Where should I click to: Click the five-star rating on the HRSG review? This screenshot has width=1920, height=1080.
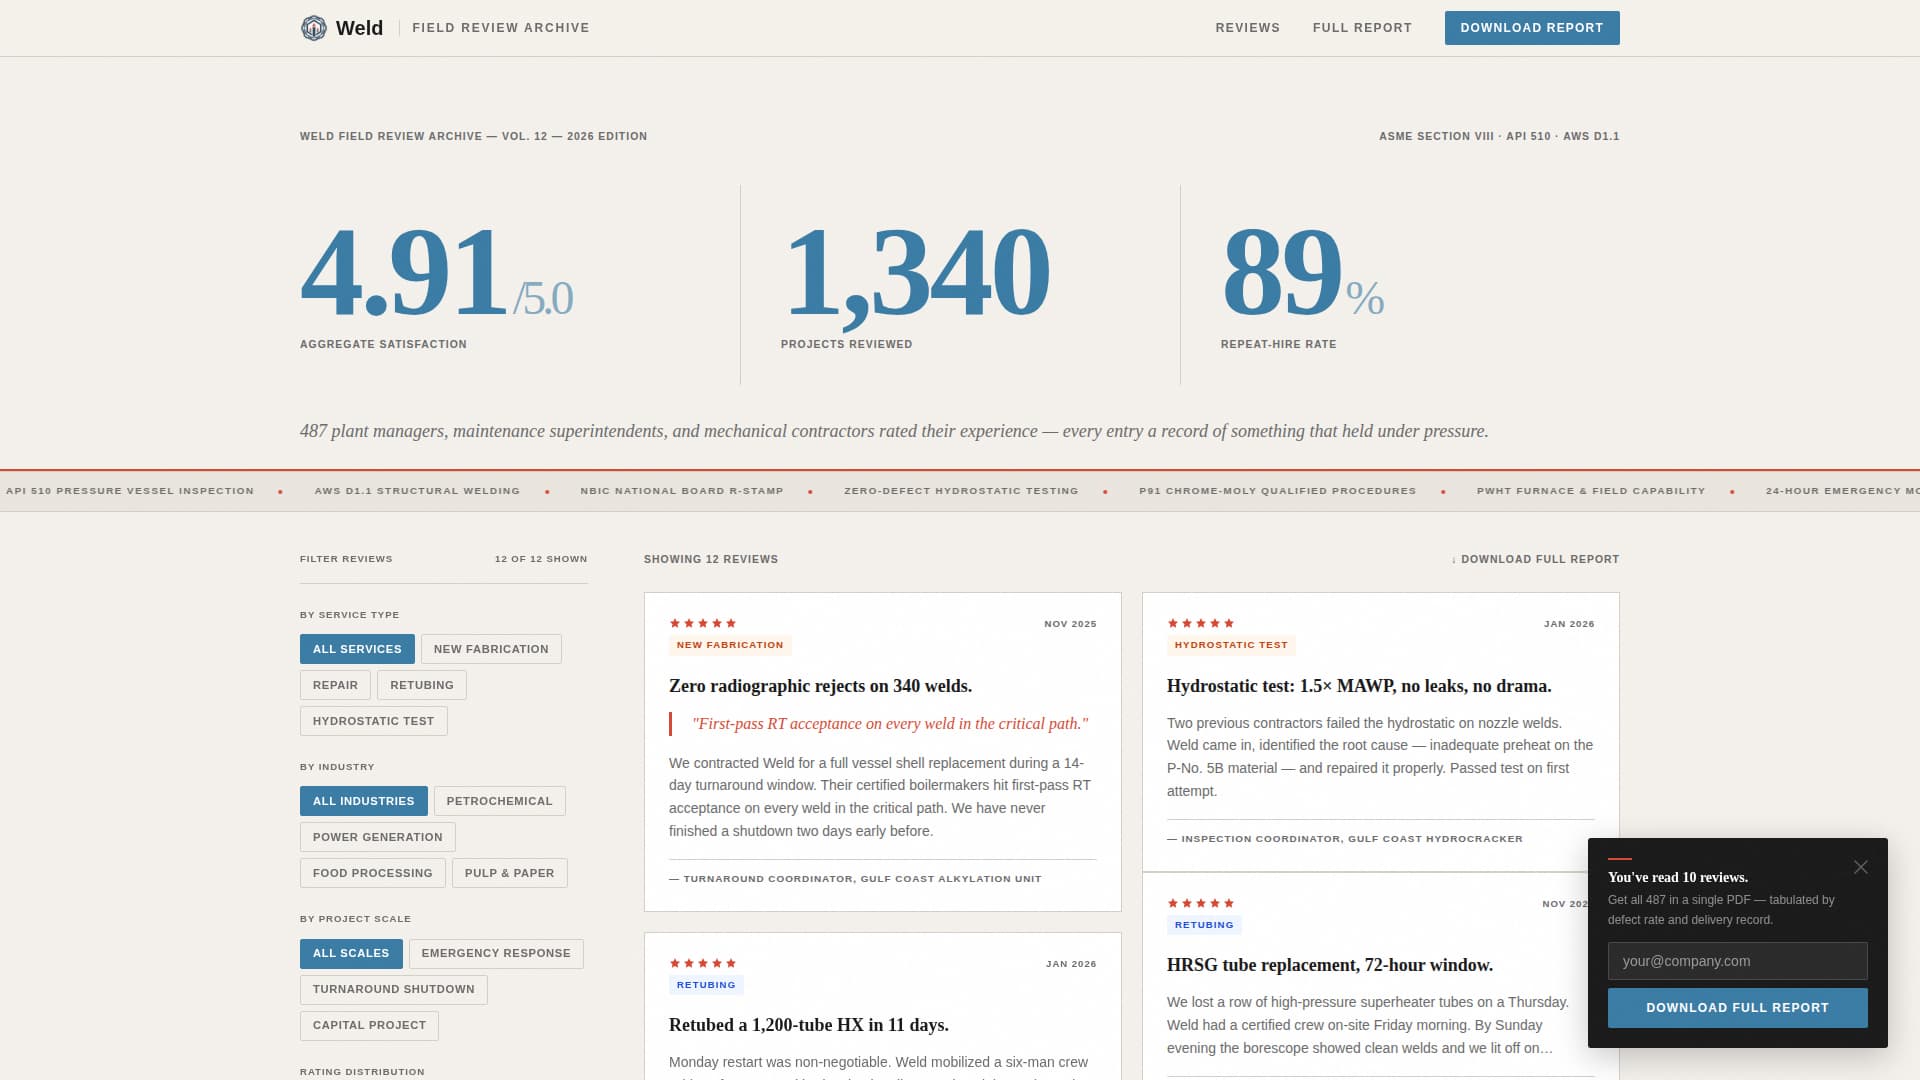(x=1201, y=903)
